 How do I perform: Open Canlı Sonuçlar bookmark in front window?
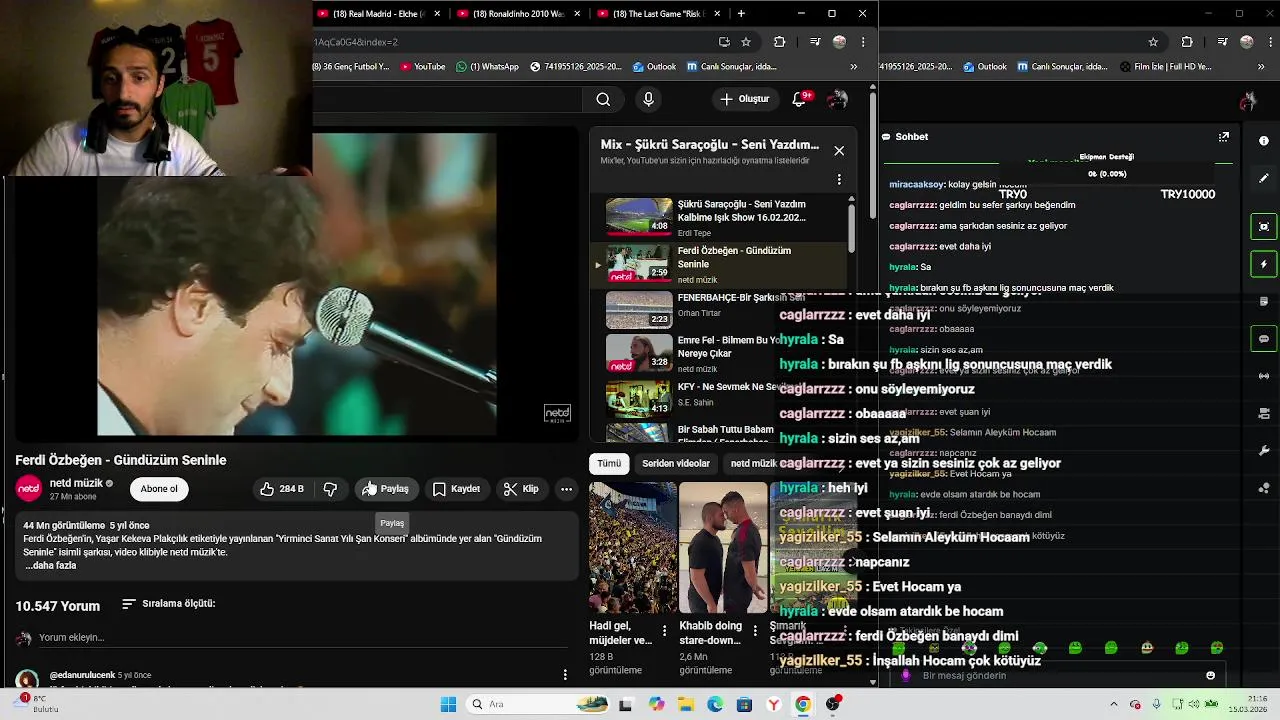pos(731,67)
